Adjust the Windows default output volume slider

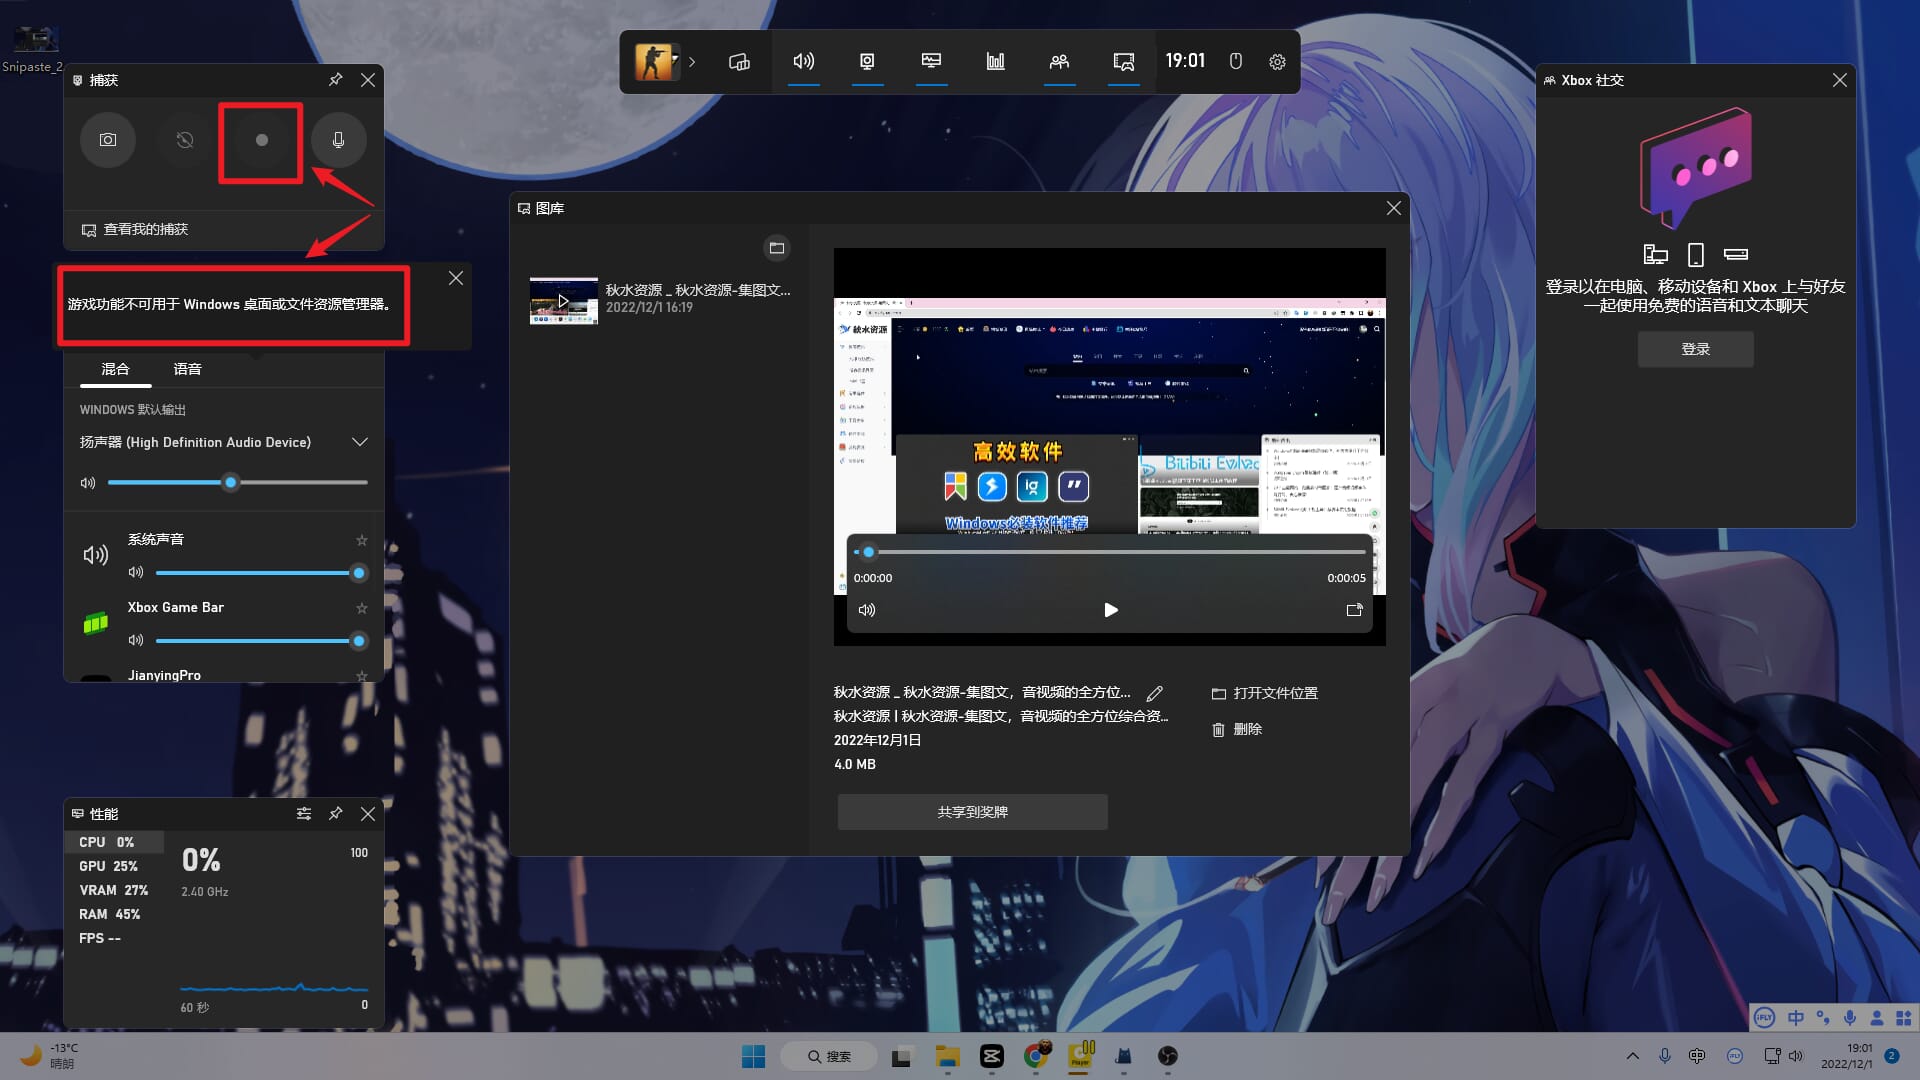(x=231, y=482)
